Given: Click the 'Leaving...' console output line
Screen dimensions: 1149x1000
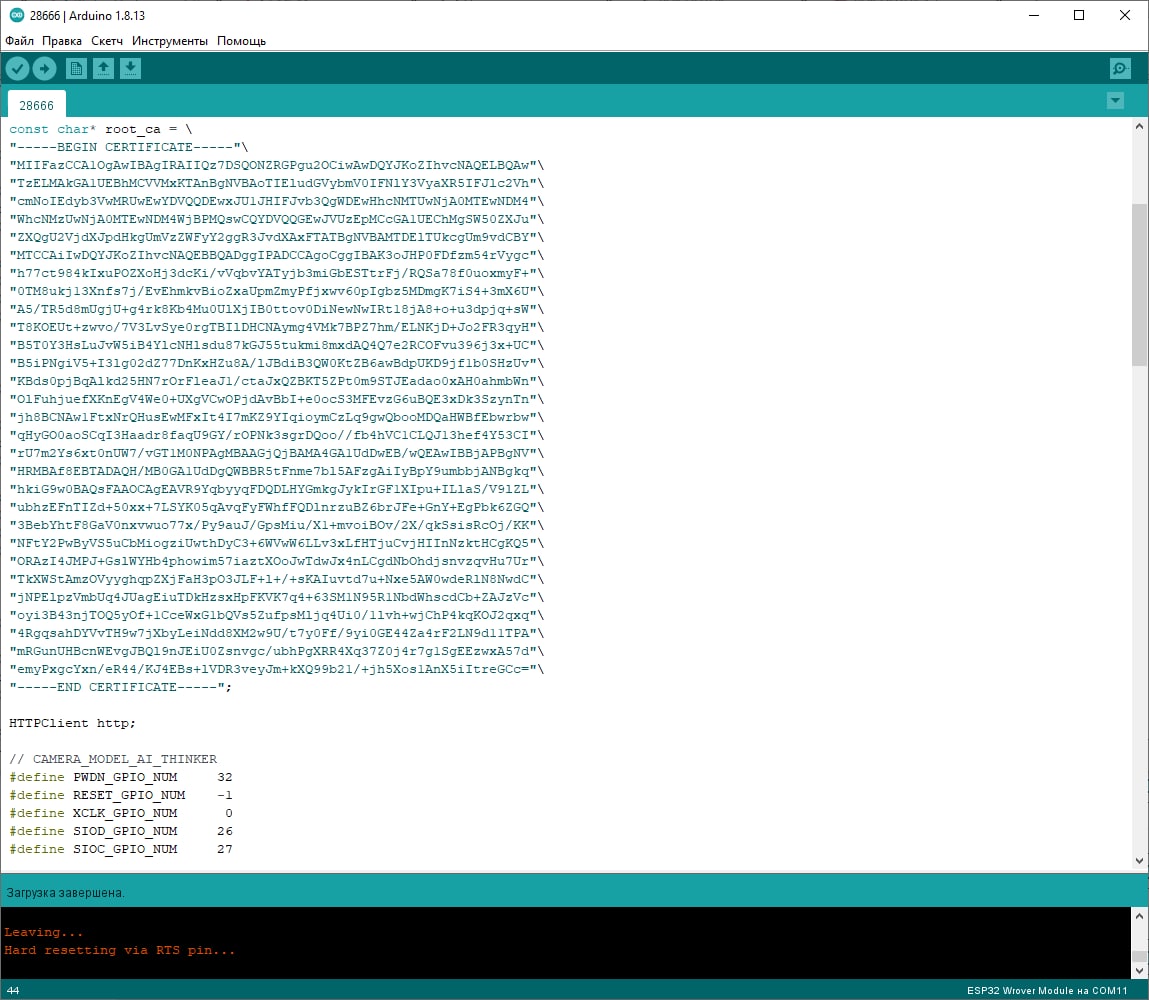Looking at the screenshot, I should [x=44, y=933].
